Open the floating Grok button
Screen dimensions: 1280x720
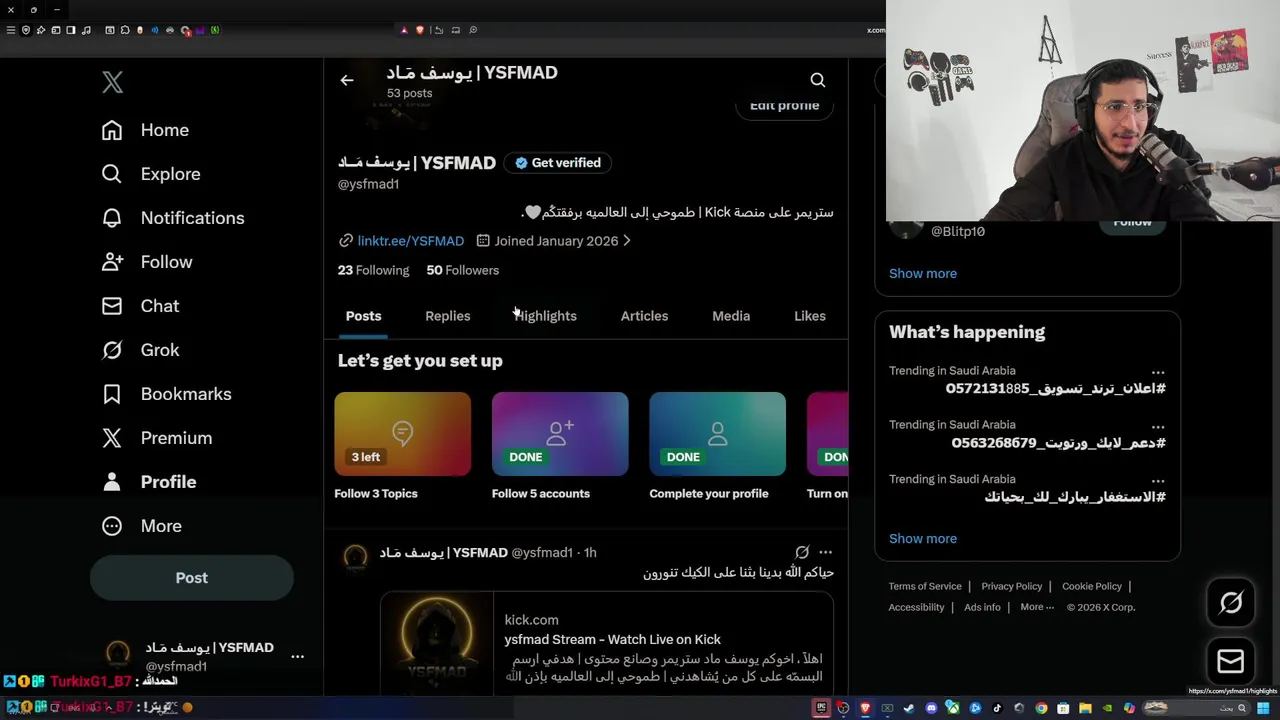[1231, 602]
